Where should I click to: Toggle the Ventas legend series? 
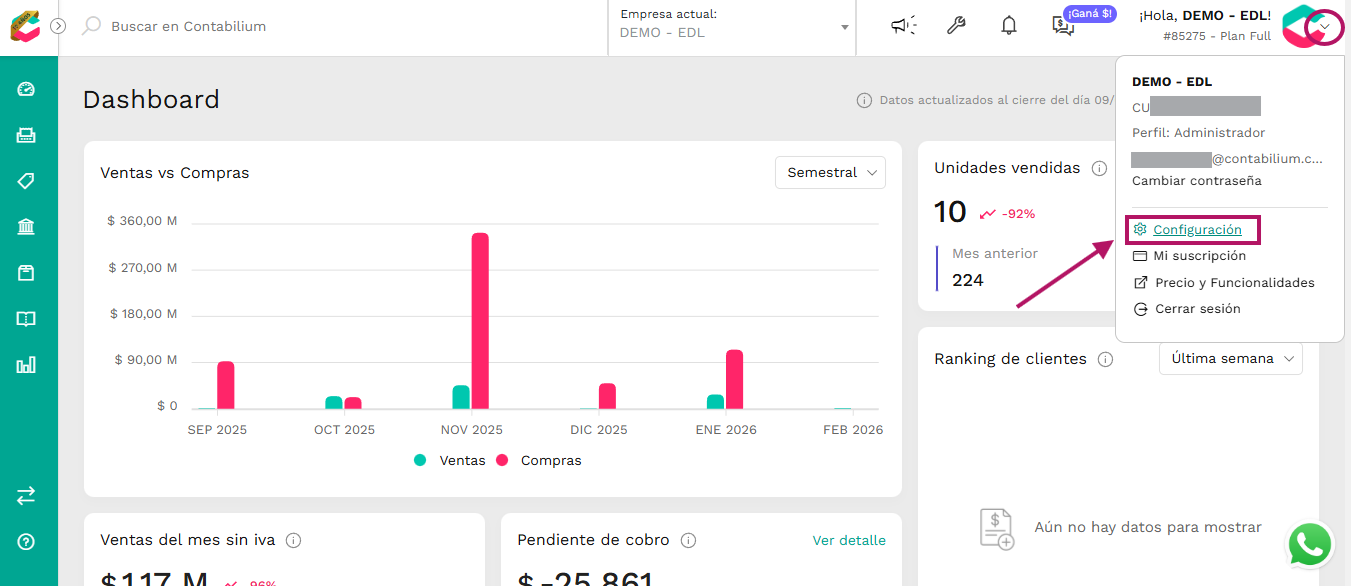pyautogui.click(x=450, y=460)
